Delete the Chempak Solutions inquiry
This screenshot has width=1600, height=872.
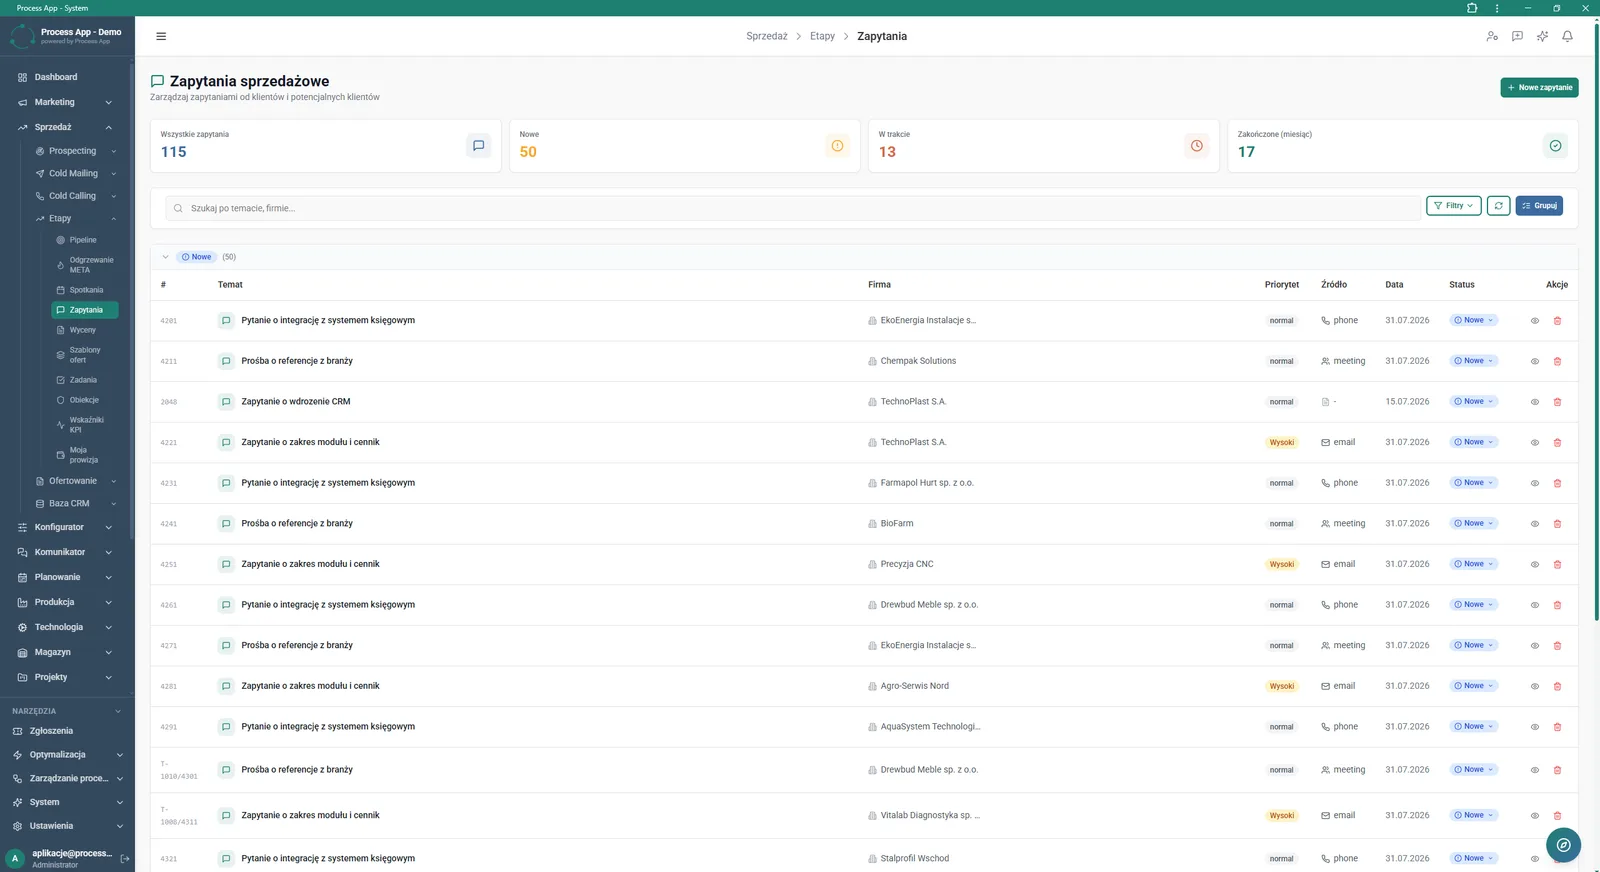pos(1557,361)
